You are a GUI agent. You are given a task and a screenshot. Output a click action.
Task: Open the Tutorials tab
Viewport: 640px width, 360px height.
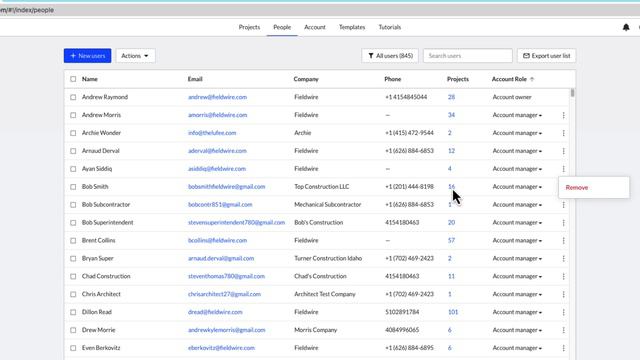[390, 27]
